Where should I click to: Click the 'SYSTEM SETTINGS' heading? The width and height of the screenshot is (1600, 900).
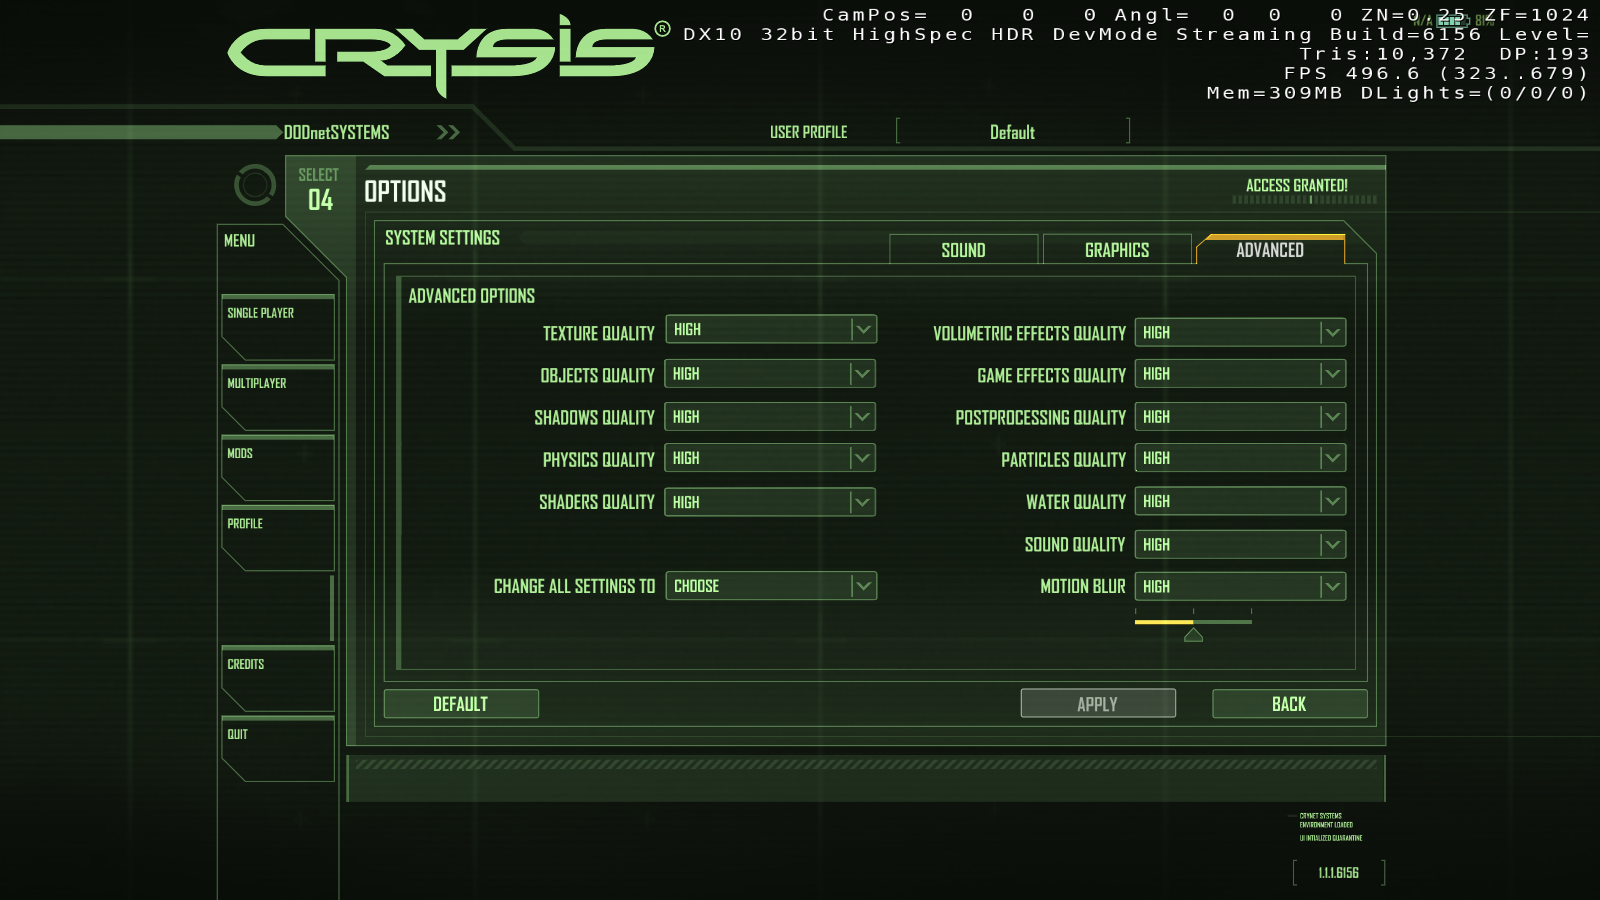443,238
